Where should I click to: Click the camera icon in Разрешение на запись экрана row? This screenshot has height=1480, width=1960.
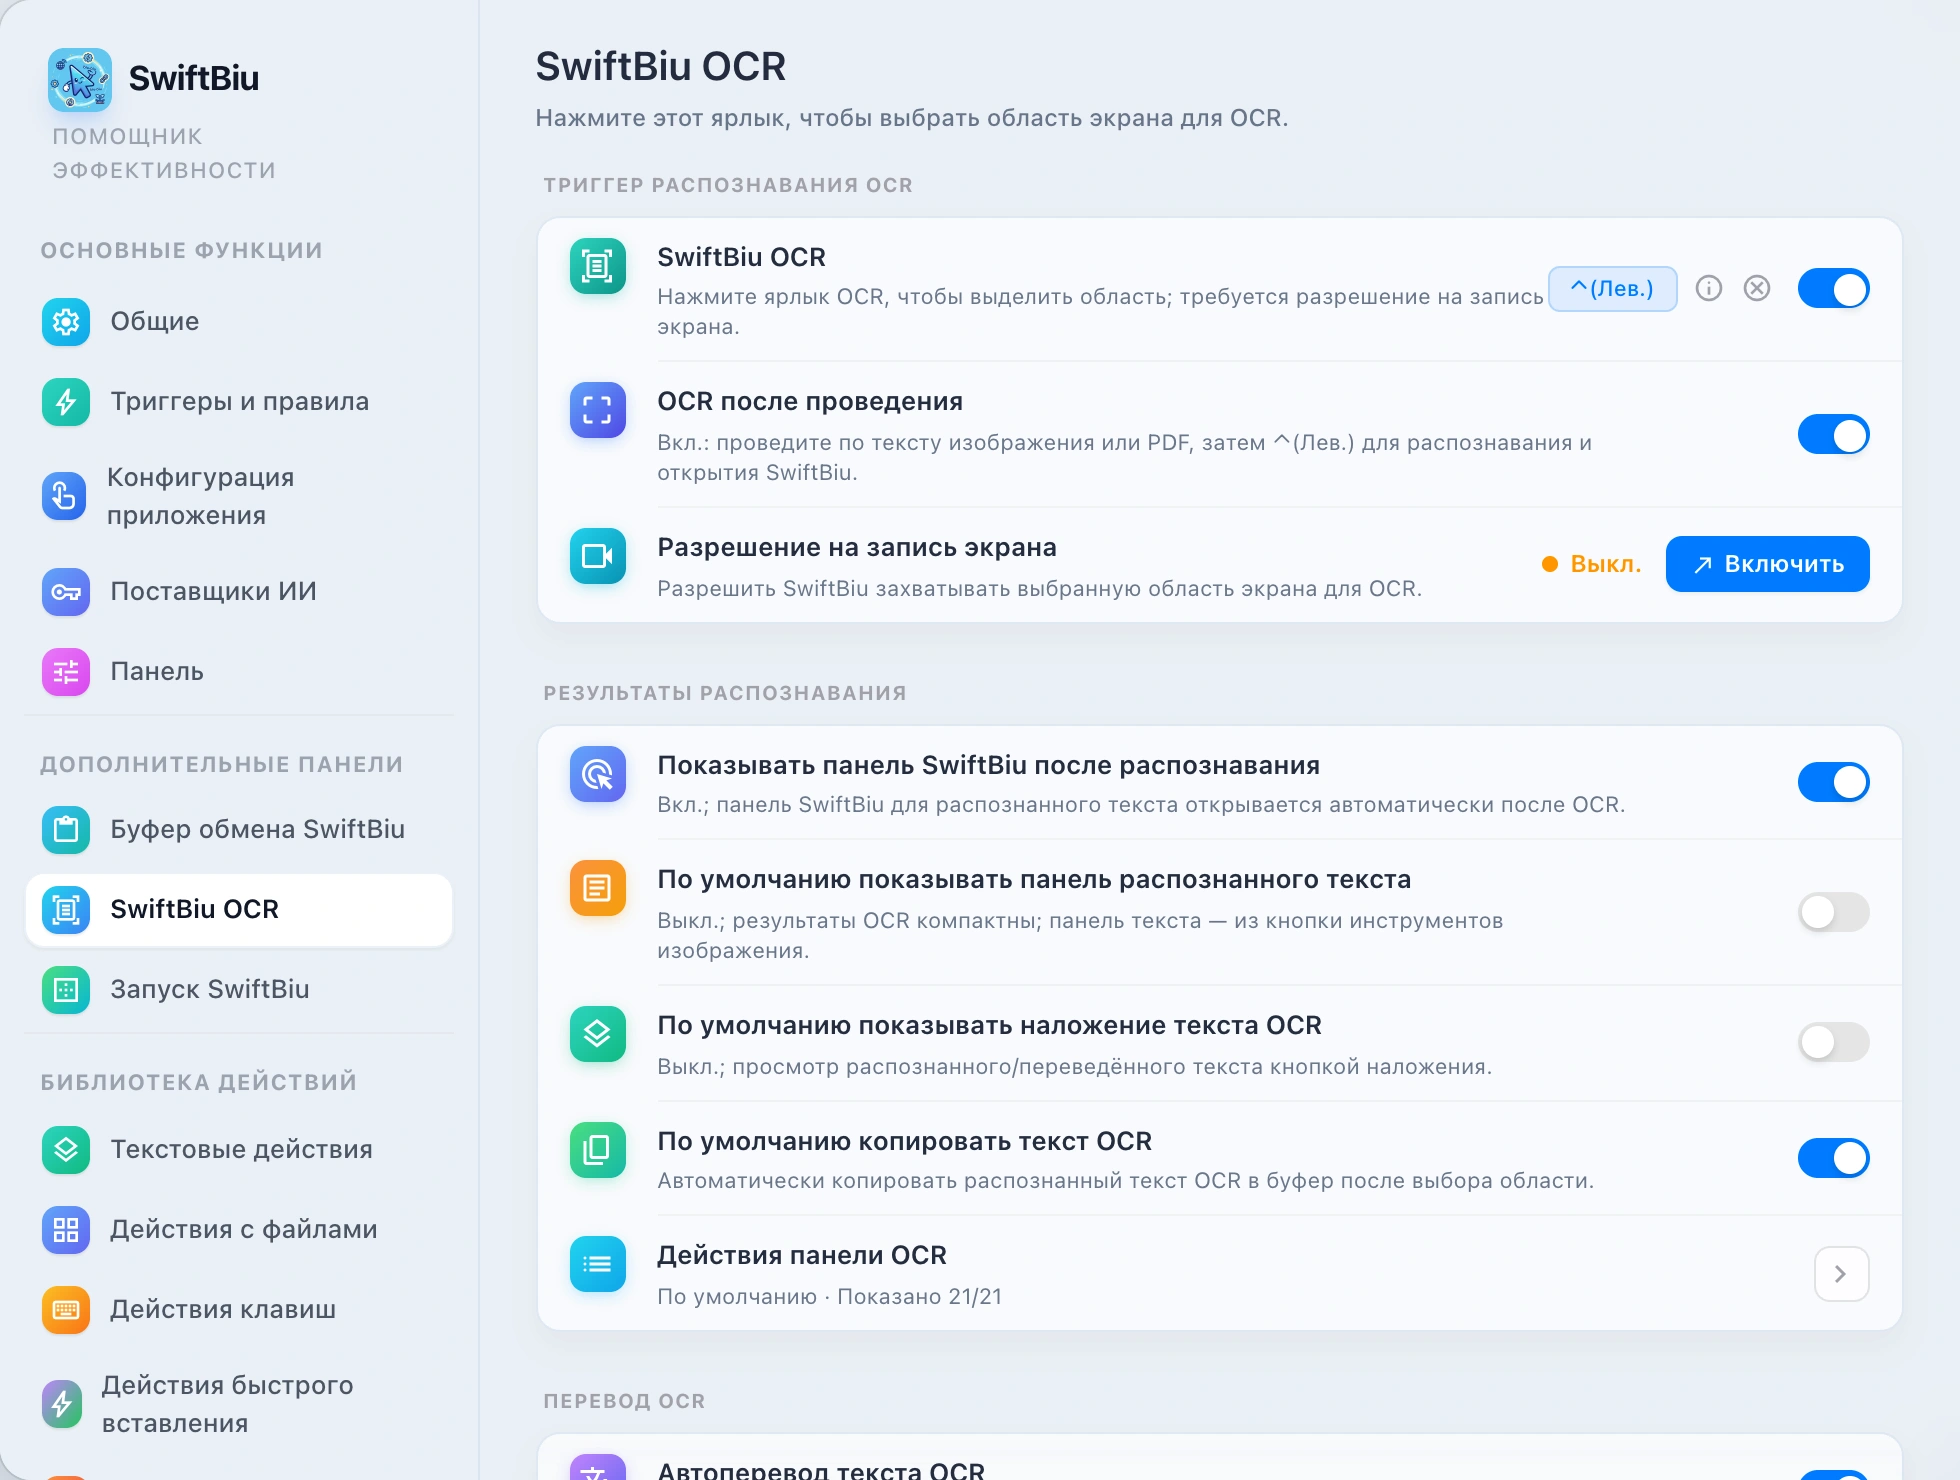click(598, 556)
